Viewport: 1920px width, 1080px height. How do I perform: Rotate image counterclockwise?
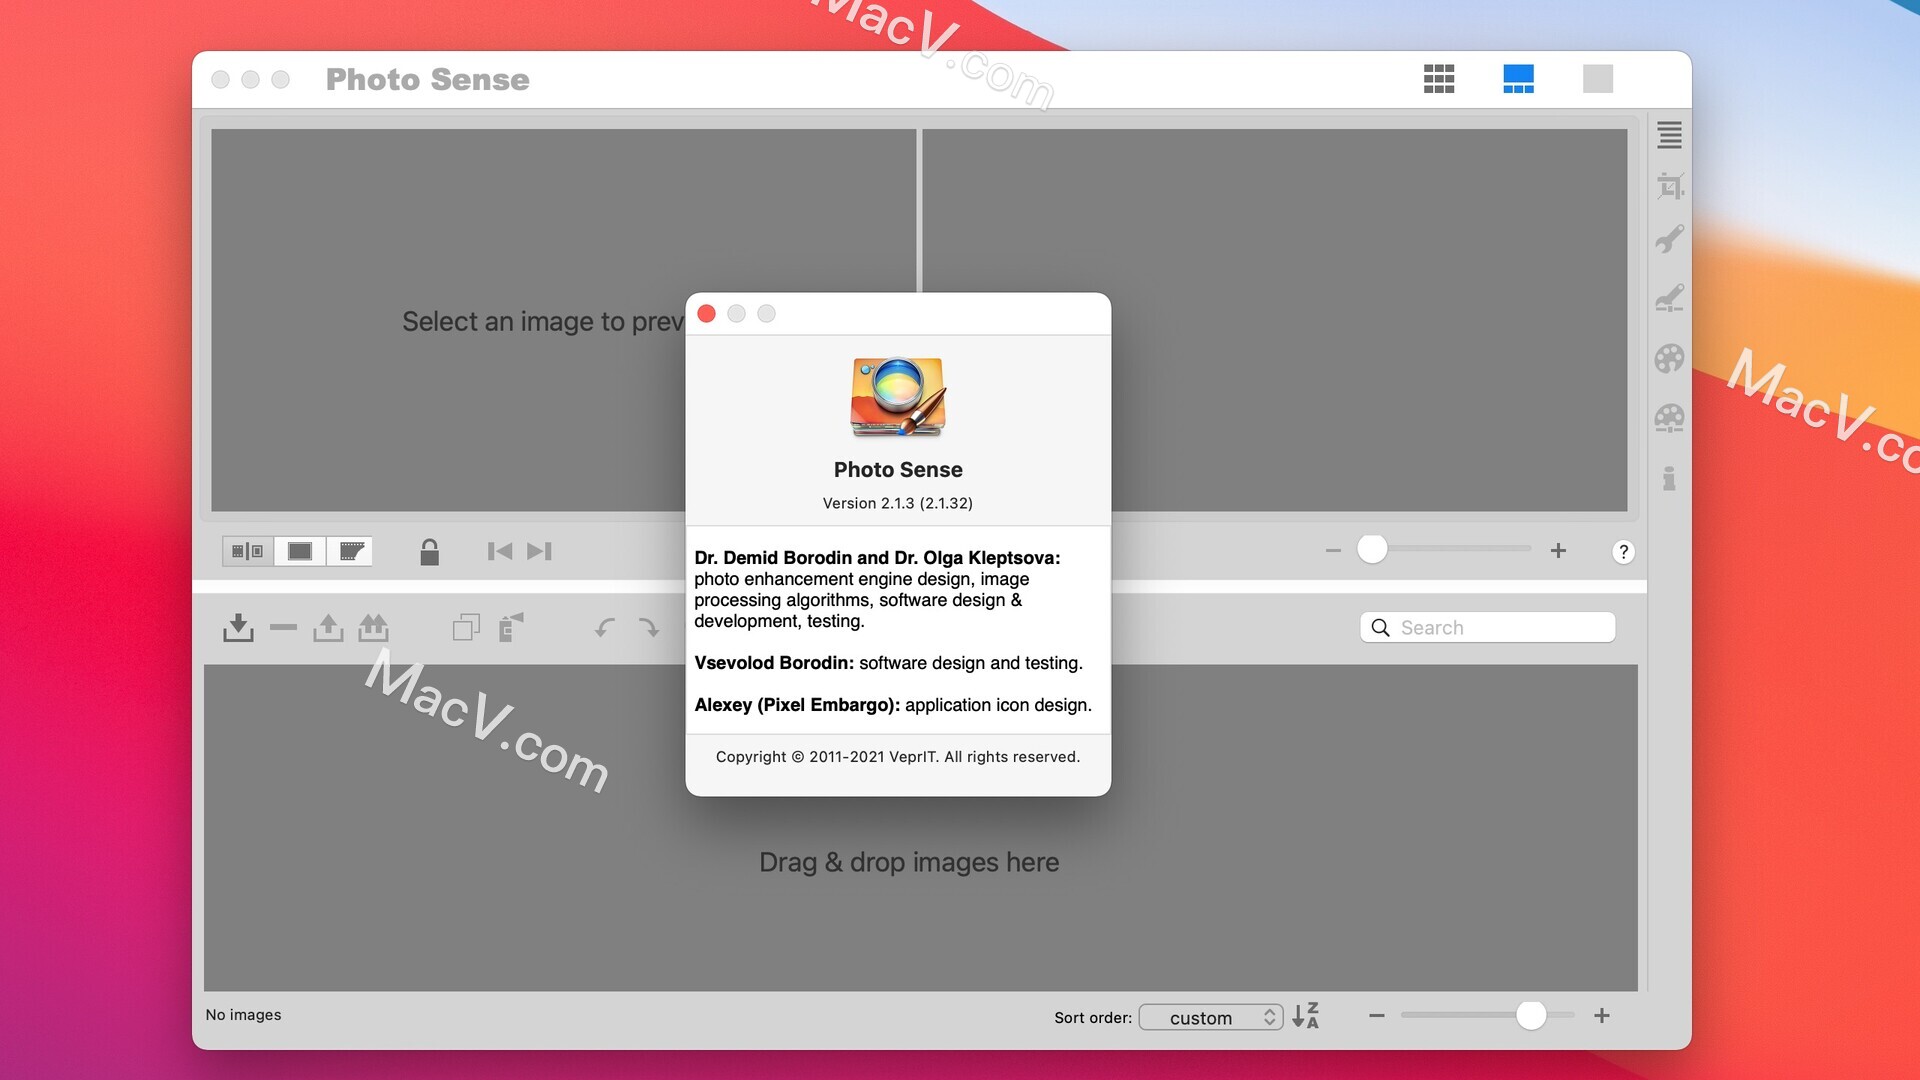[x=605, y=628]
